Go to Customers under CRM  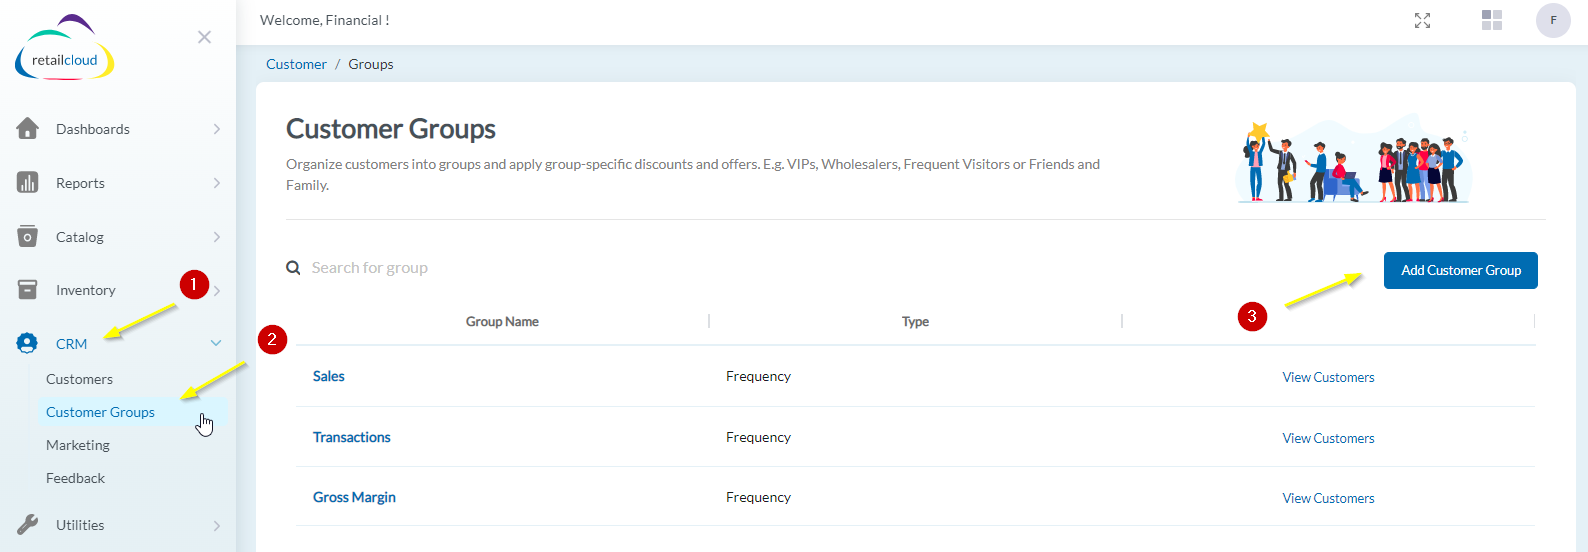click(x=79, y=379)
